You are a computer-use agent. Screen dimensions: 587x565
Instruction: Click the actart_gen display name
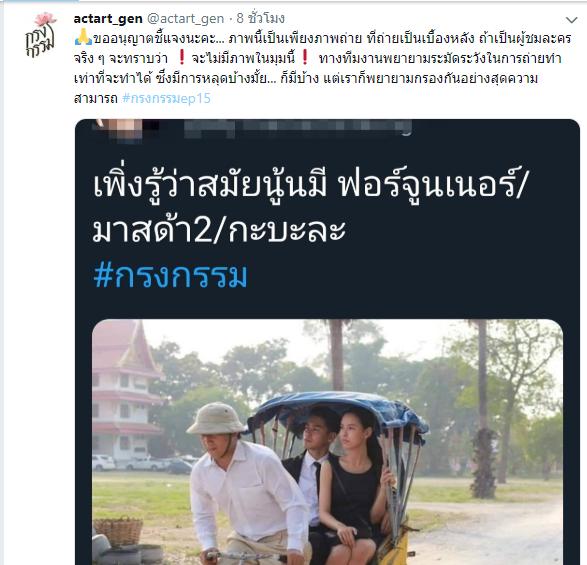tap(108, 18)
